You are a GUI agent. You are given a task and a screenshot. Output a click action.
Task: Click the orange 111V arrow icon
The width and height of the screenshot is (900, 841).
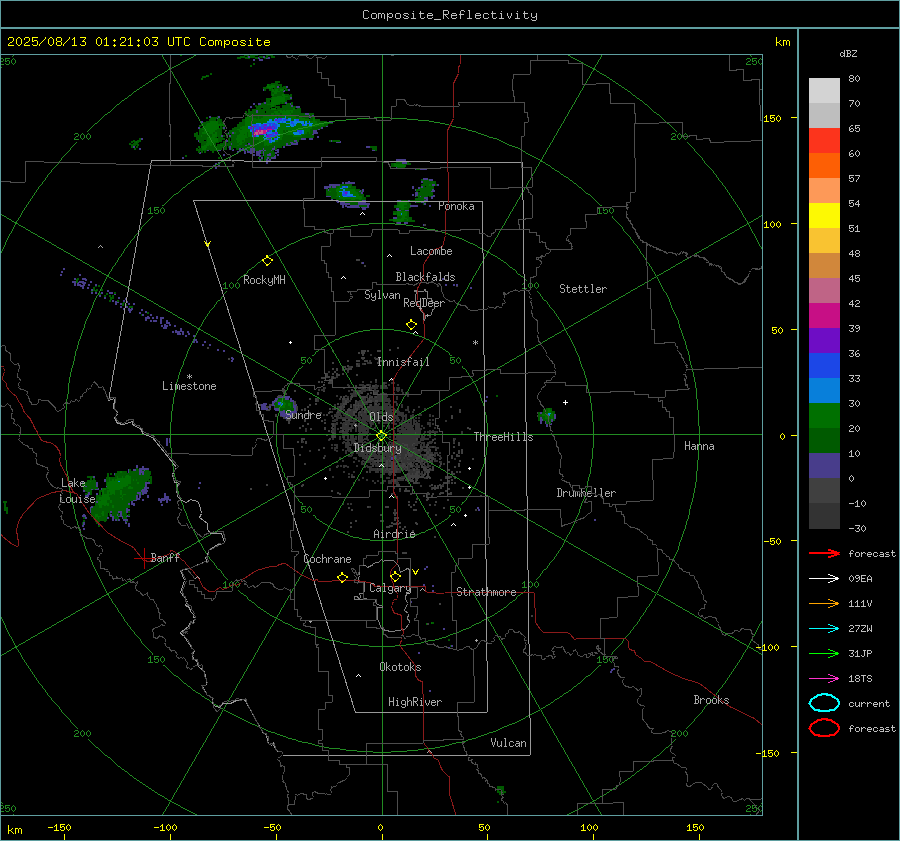coord(824,603)
